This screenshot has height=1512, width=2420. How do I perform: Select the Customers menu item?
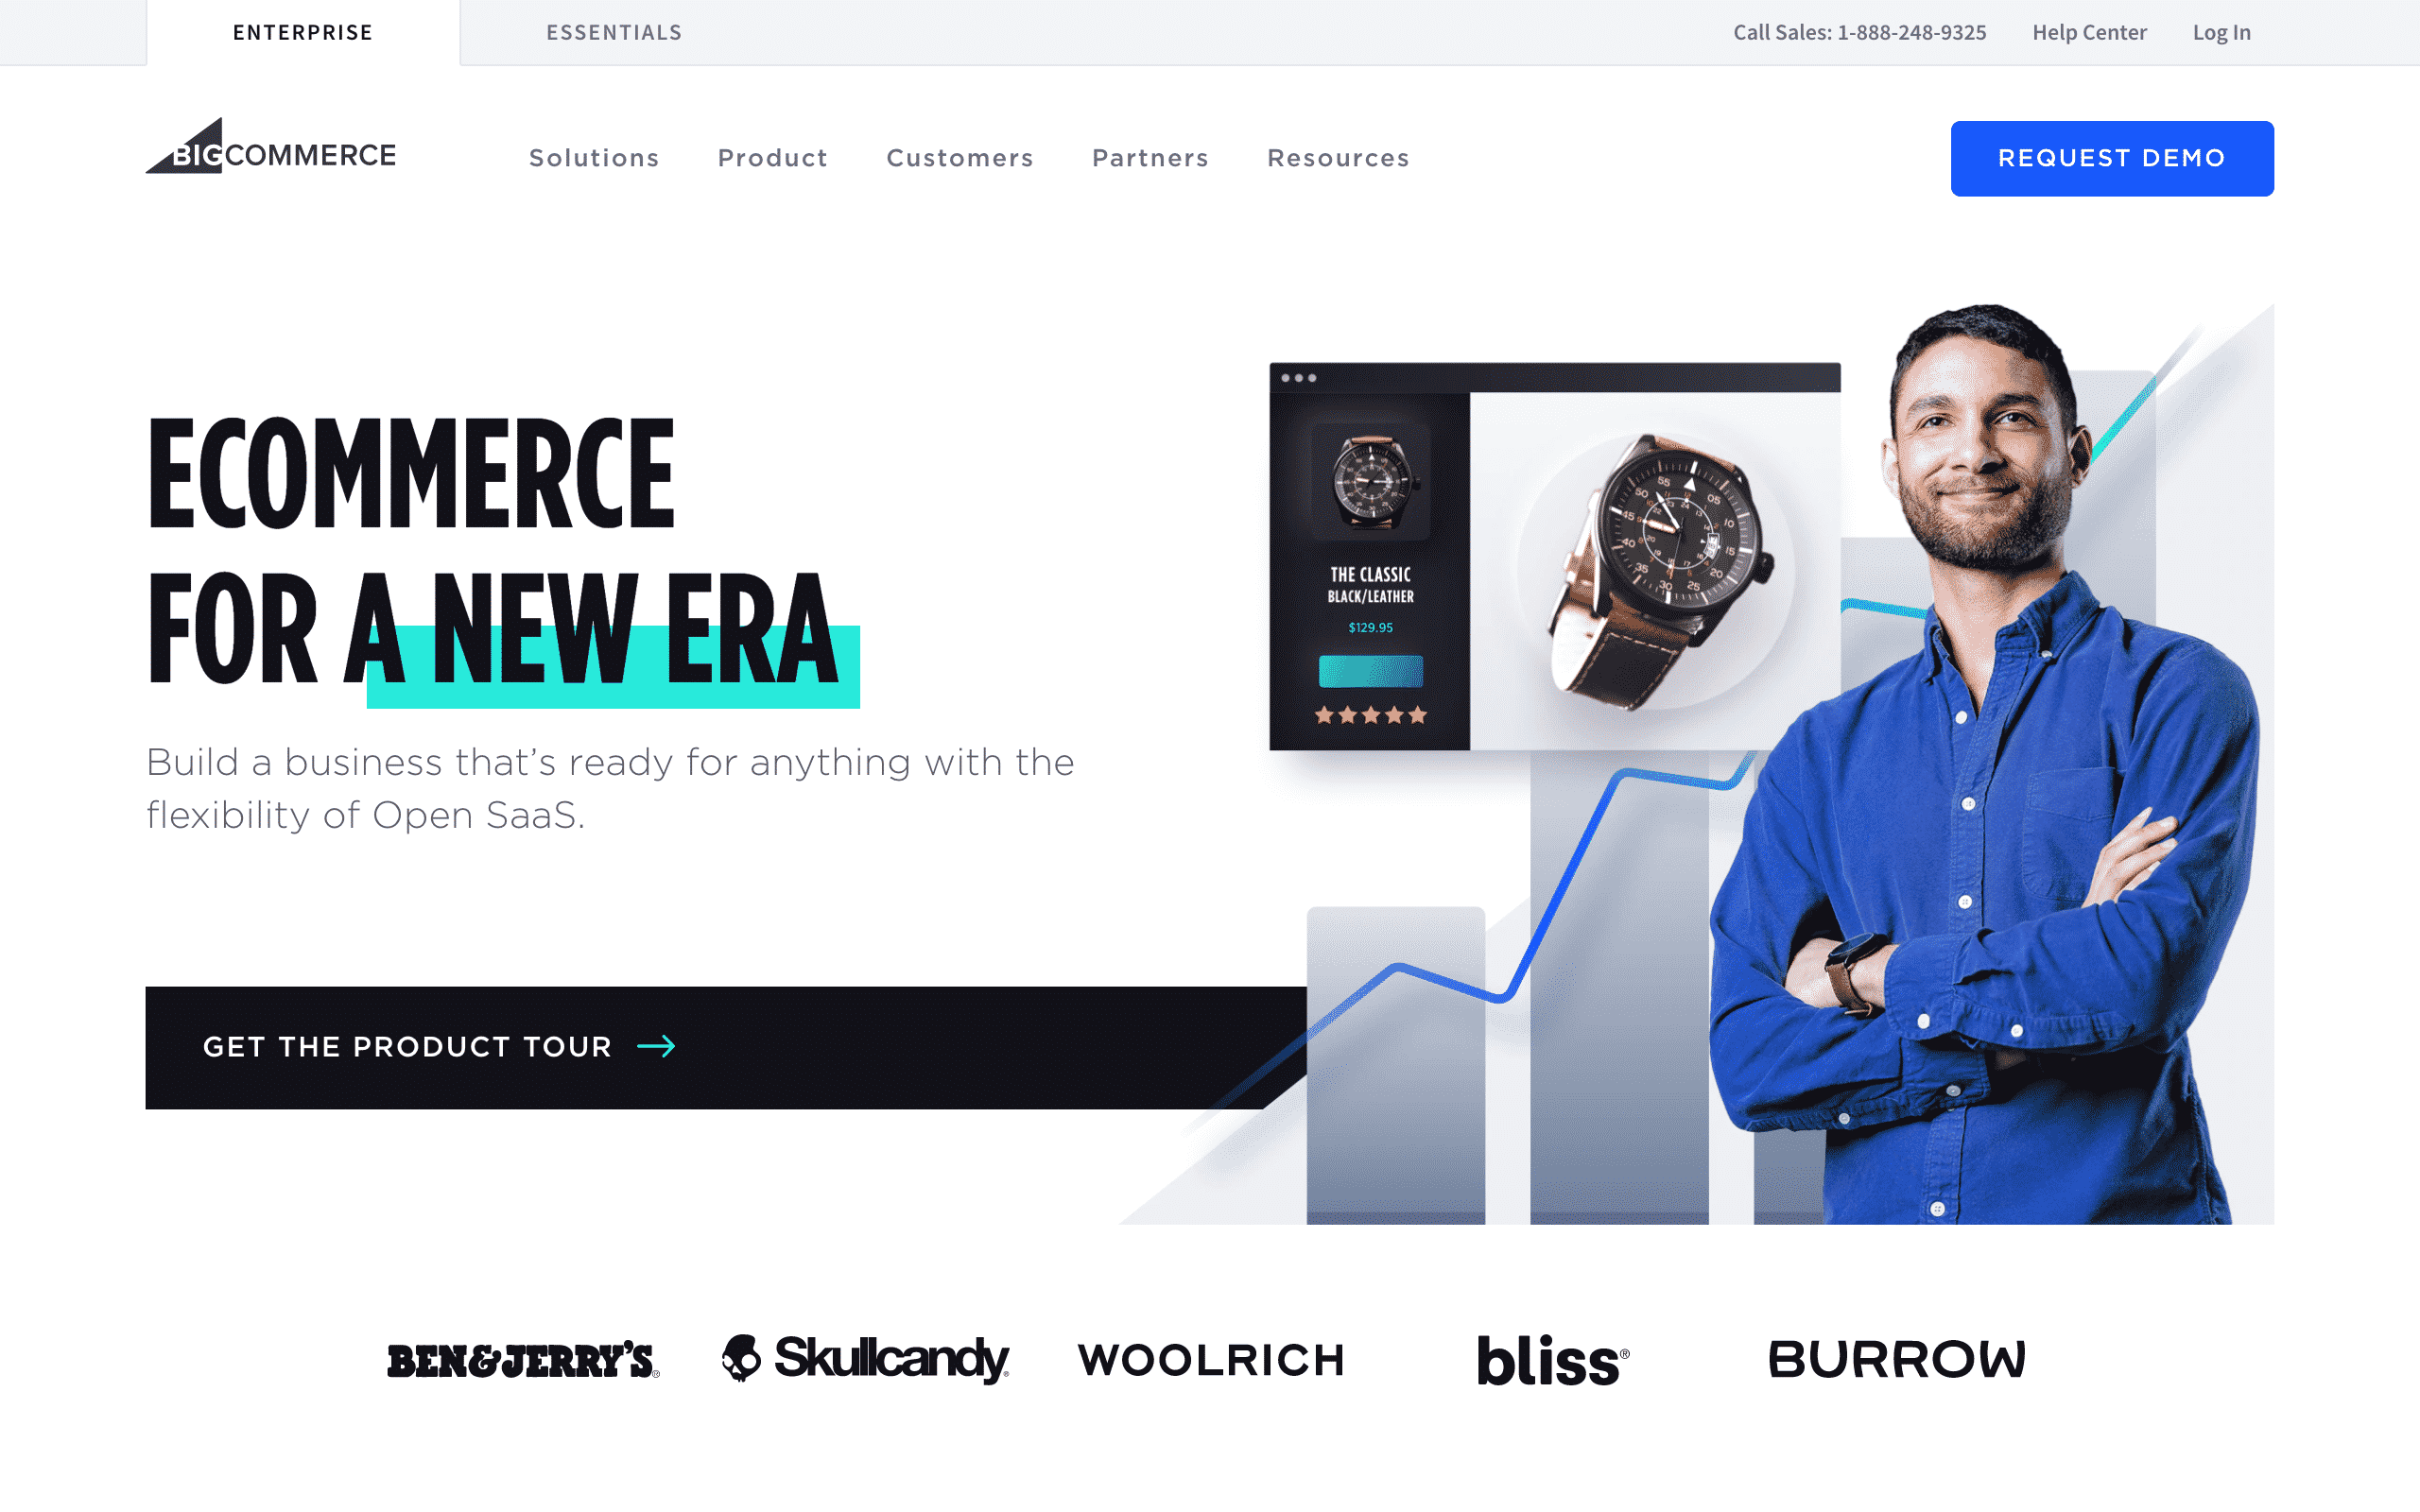tap(960, 157)
